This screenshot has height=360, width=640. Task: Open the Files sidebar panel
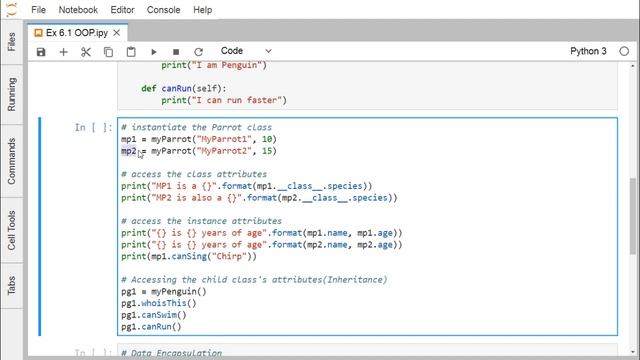pos(11,42)
